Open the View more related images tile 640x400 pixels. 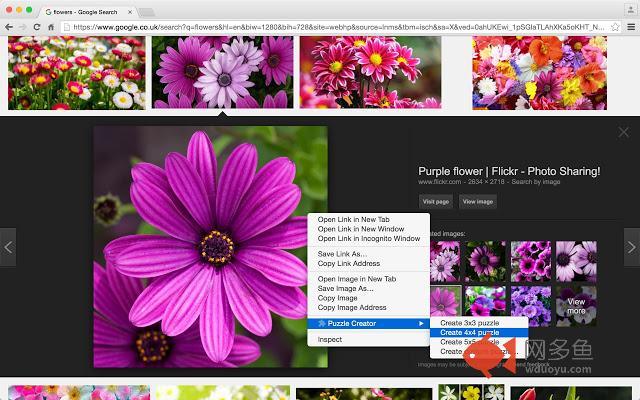tap(576, 306)
